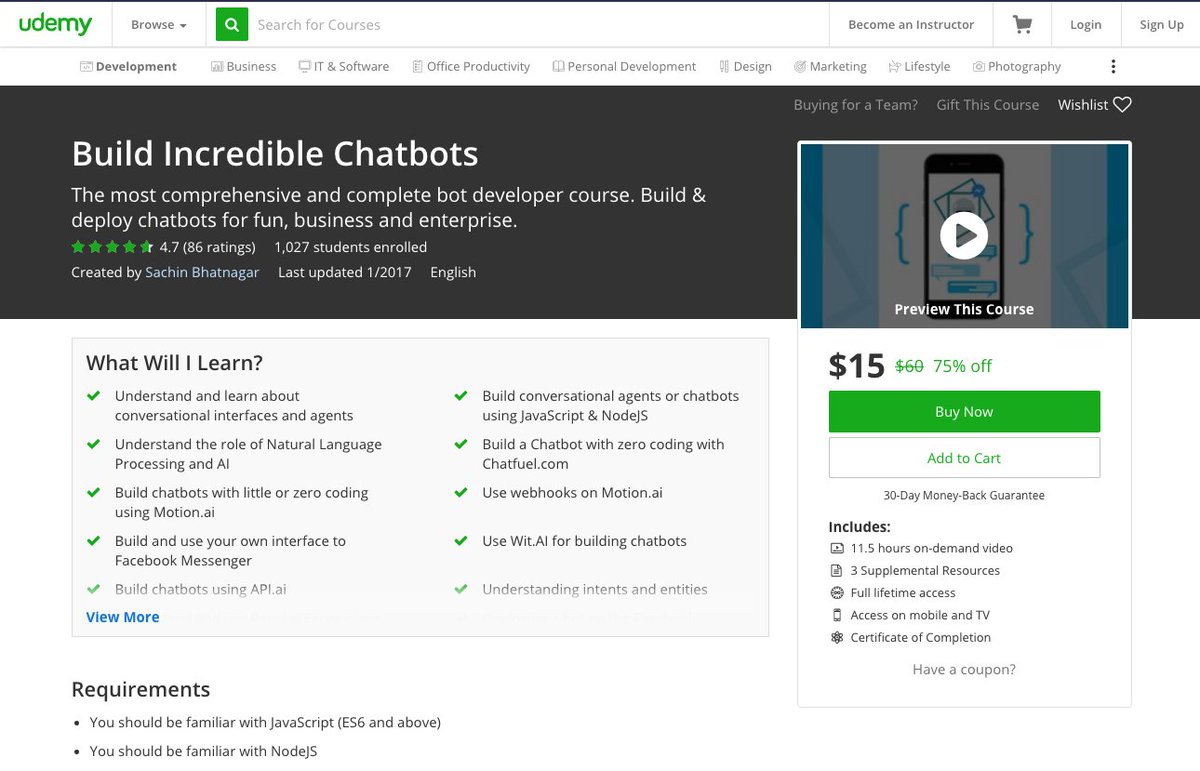The width and height of the screenshot is (1200, 771).
Task: Click the English language text
Action: pos(453,272)
